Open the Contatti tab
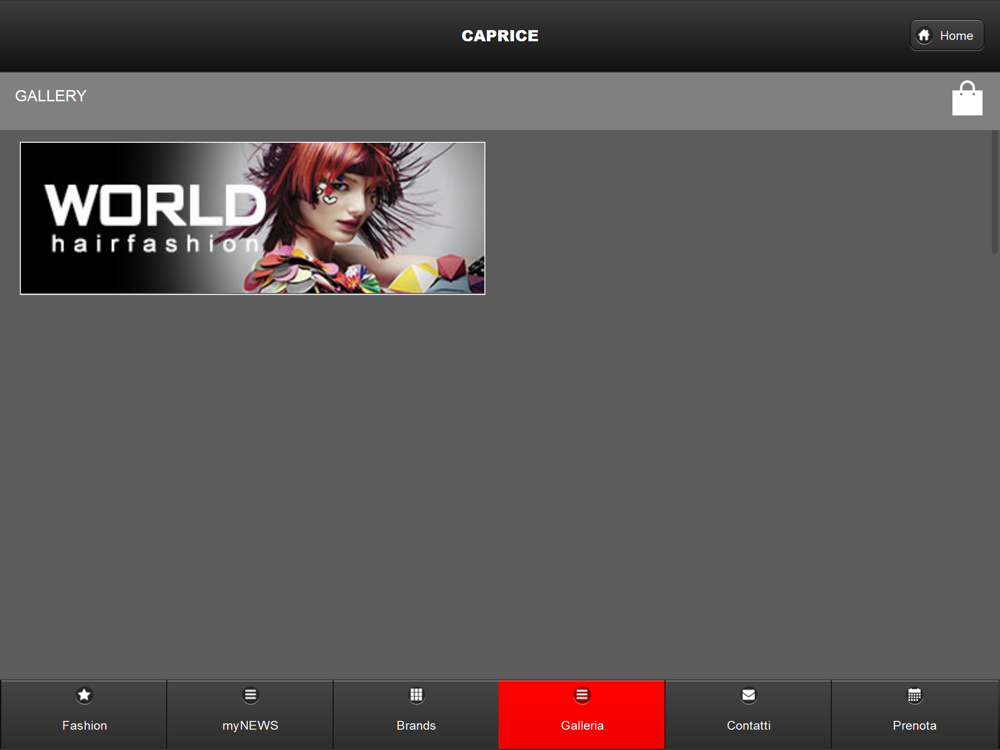Viewport: 1000px width, 750px height. (748, 714)
